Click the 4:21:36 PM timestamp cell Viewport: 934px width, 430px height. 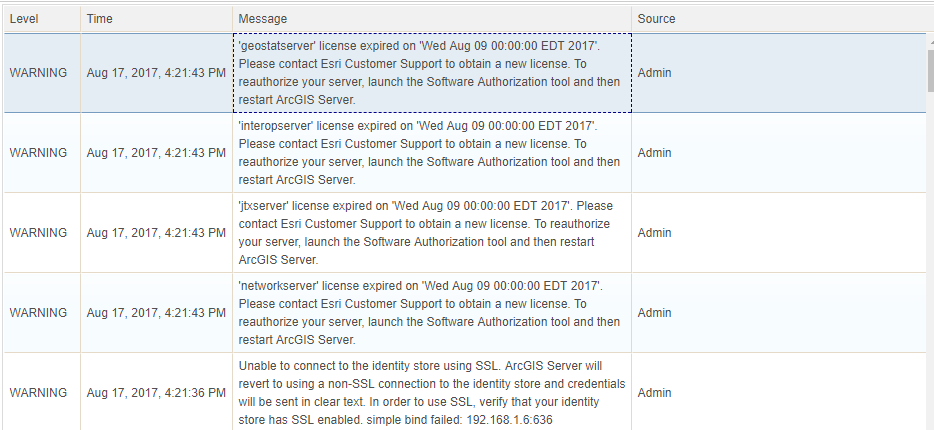tap(156, 392)
